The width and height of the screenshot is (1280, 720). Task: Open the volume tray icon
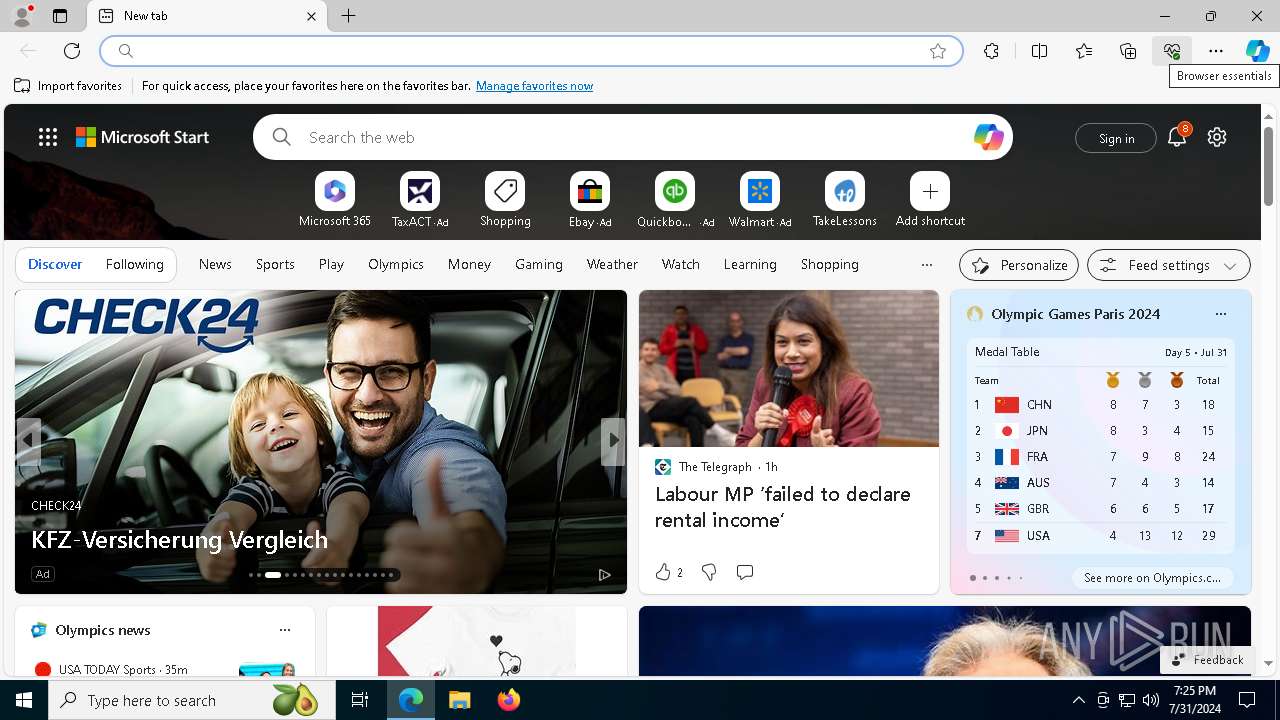tap(1151, 700)
